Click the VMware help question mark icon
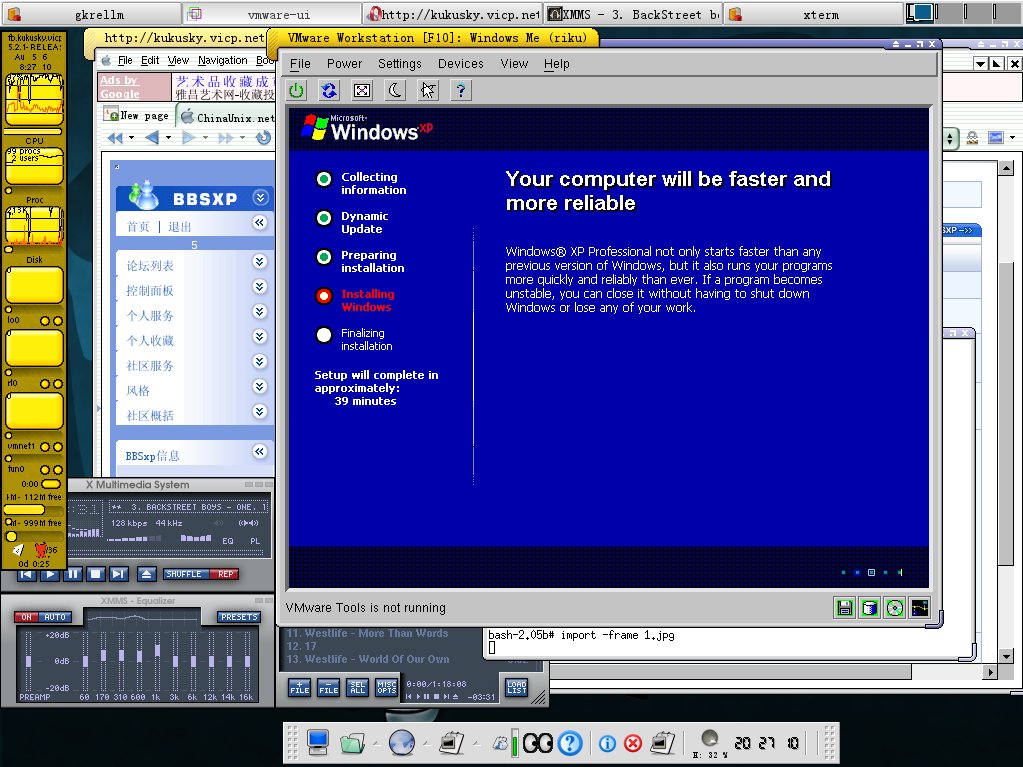 pos(461,91)
